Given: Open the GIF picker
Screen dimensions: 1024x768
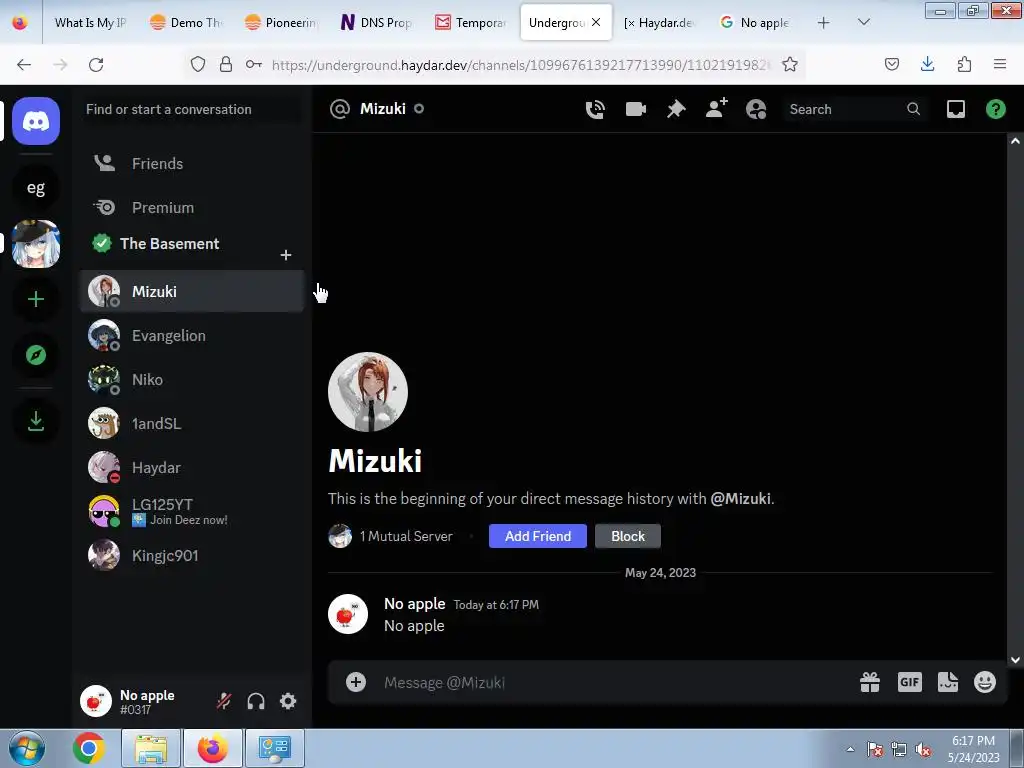Looking at the screenshot, I should (910, 682).
